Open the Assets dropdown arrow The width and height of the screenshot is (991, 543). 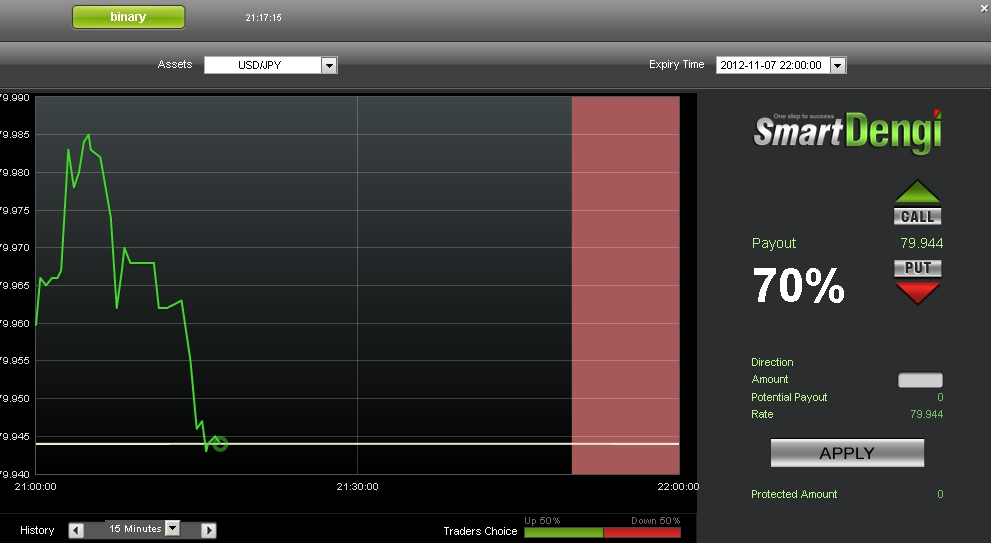point(329,65)
